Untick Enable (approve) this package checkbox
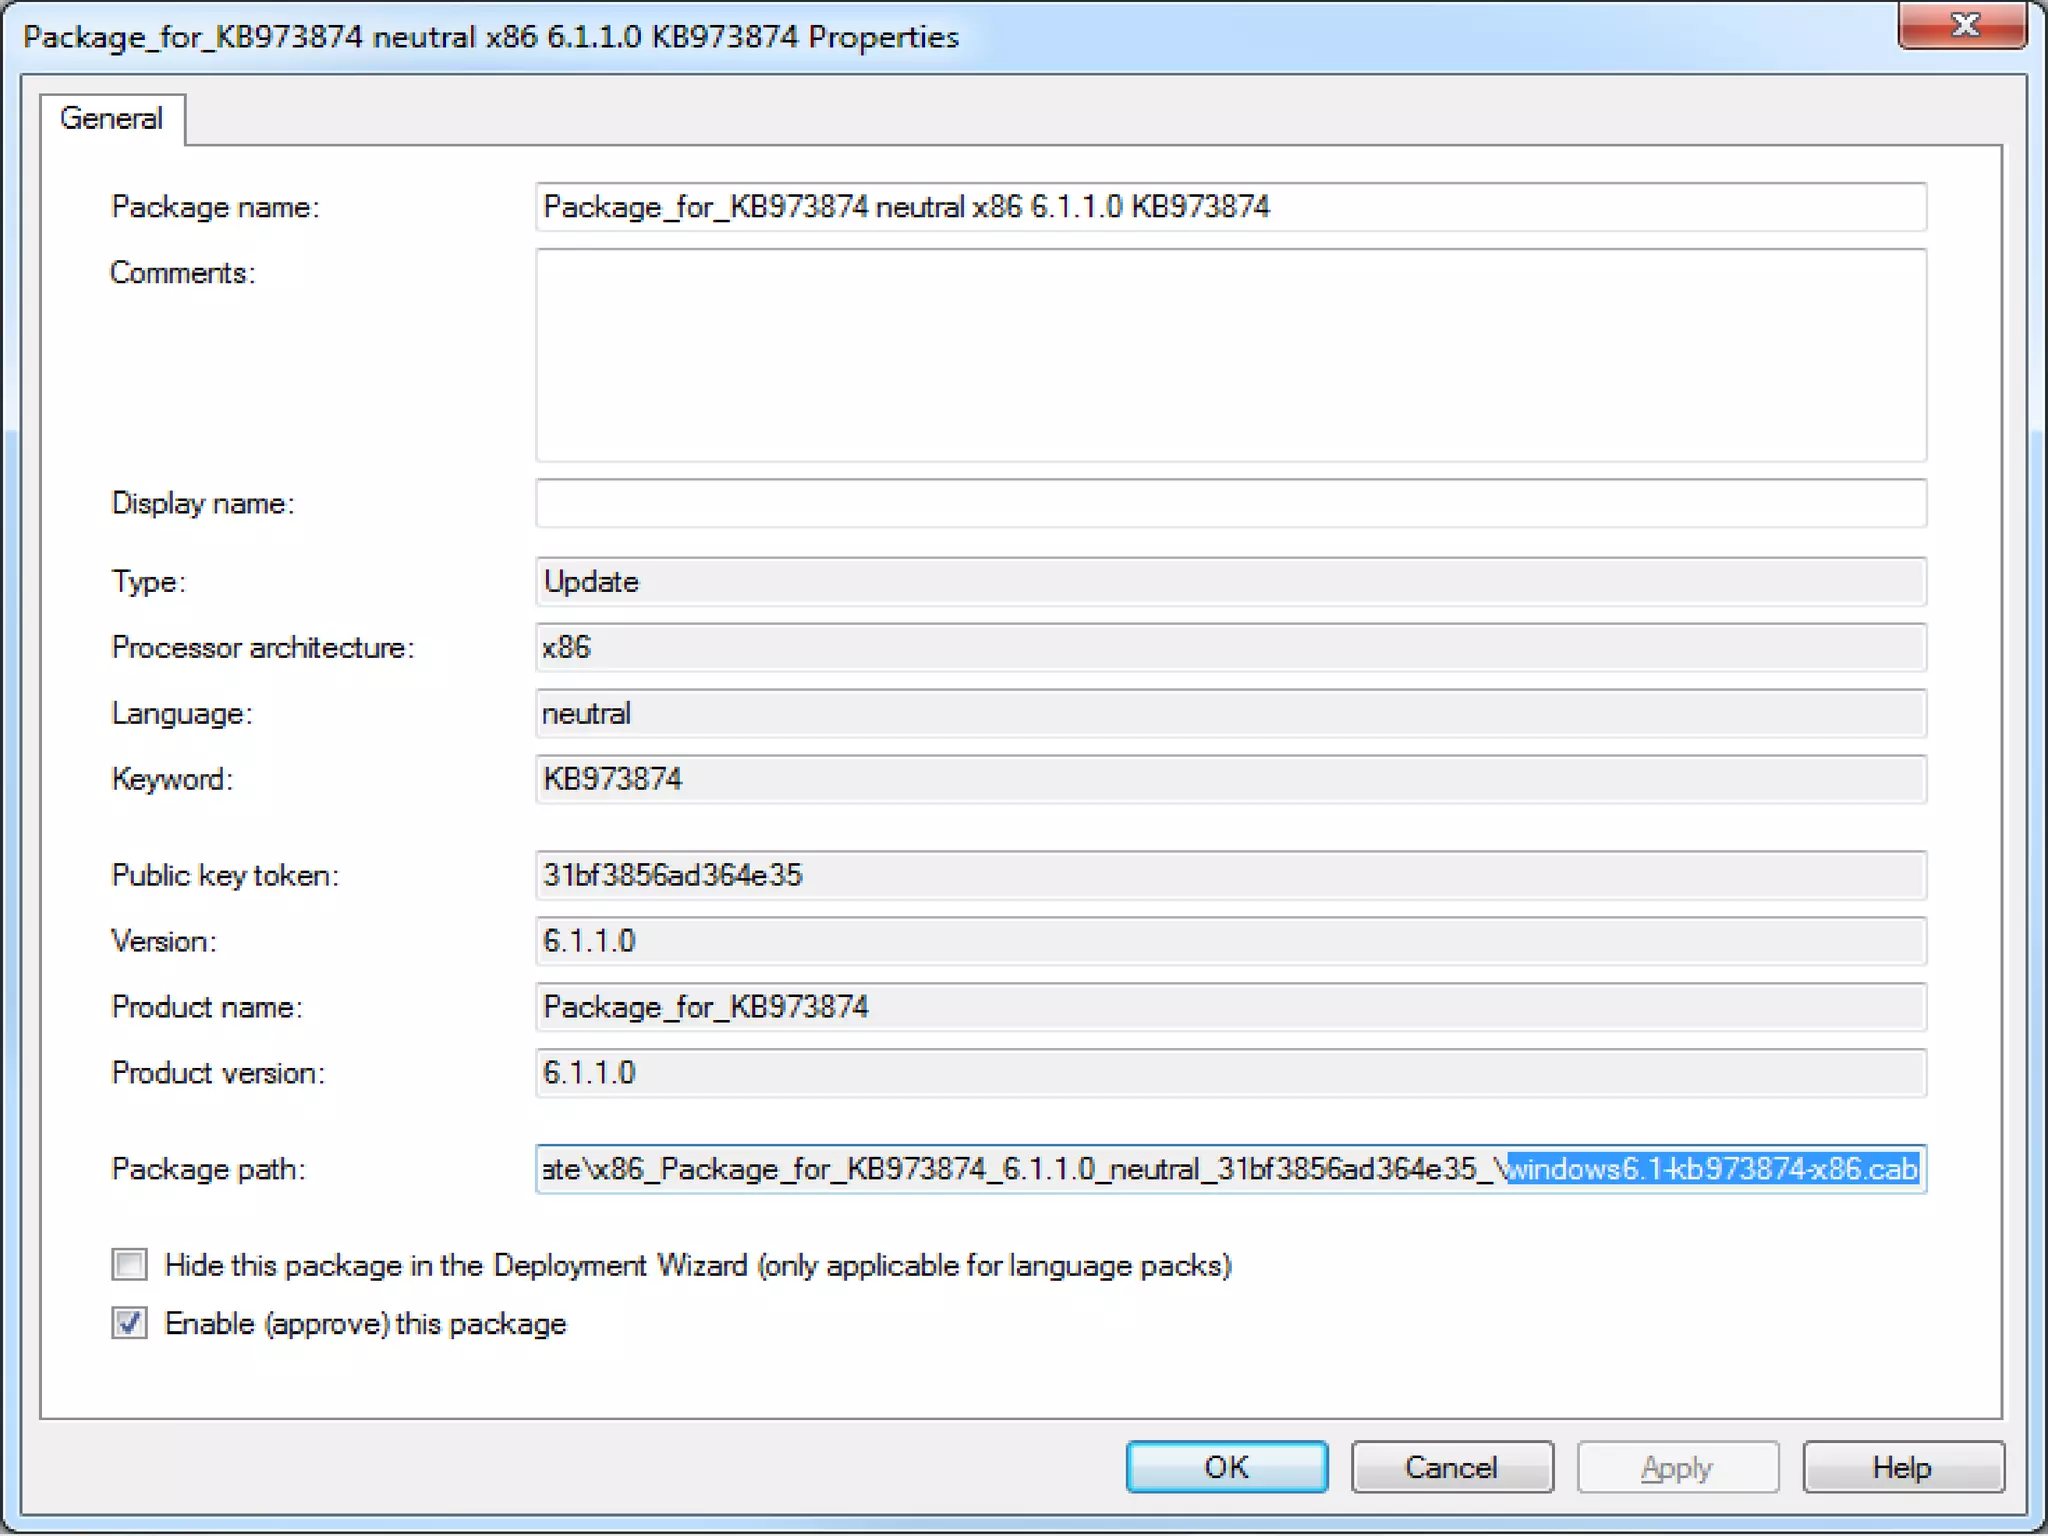2048x1536 pixels. tap(130, 1323)
